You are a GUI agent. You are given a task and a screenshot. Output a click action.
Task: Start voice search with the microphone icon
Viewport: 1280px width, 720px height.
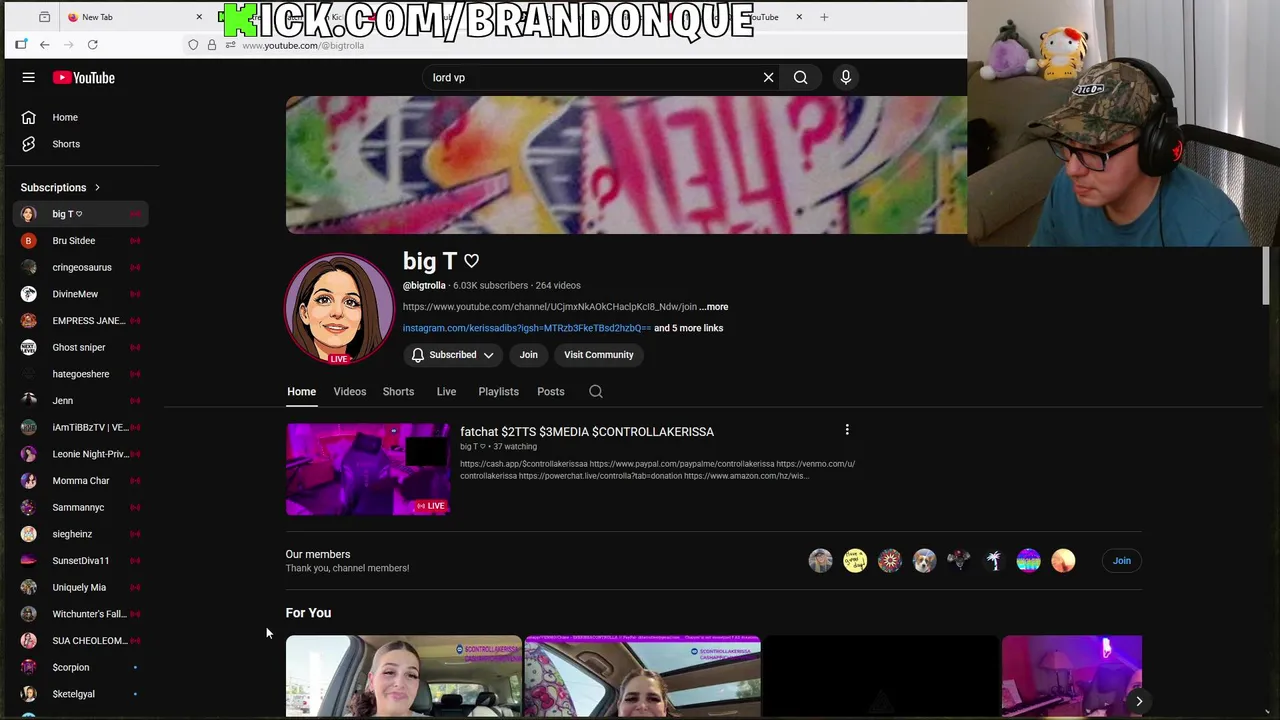click(846, 77)
